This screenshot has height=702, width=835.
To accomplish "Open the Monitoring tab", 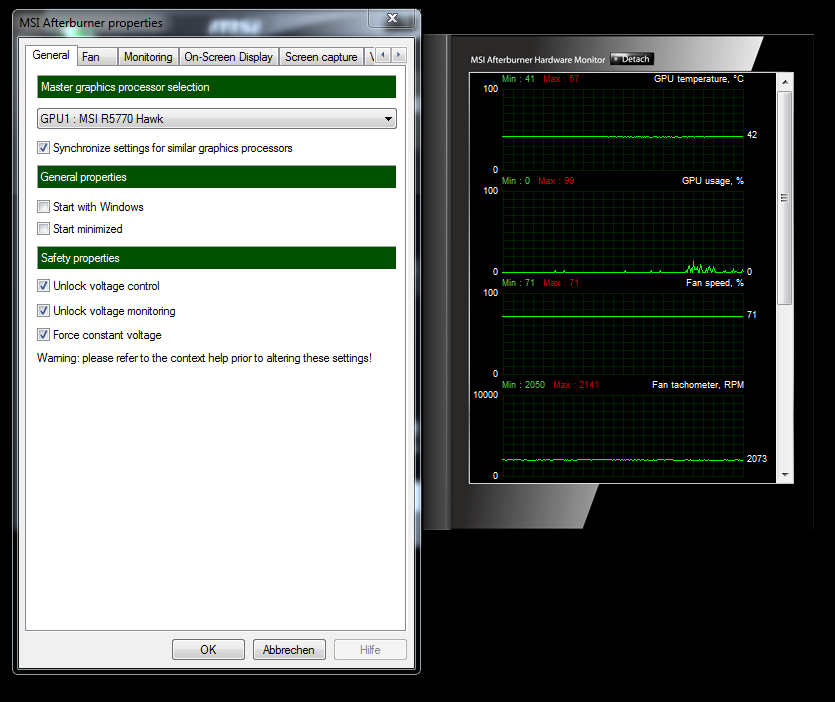I will [148, 57].
